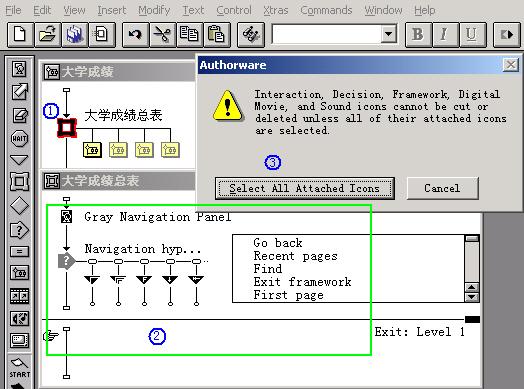Select the Map icon in palette
The width and height of the screenshot is (524, 389).
(x=19, y=273)
